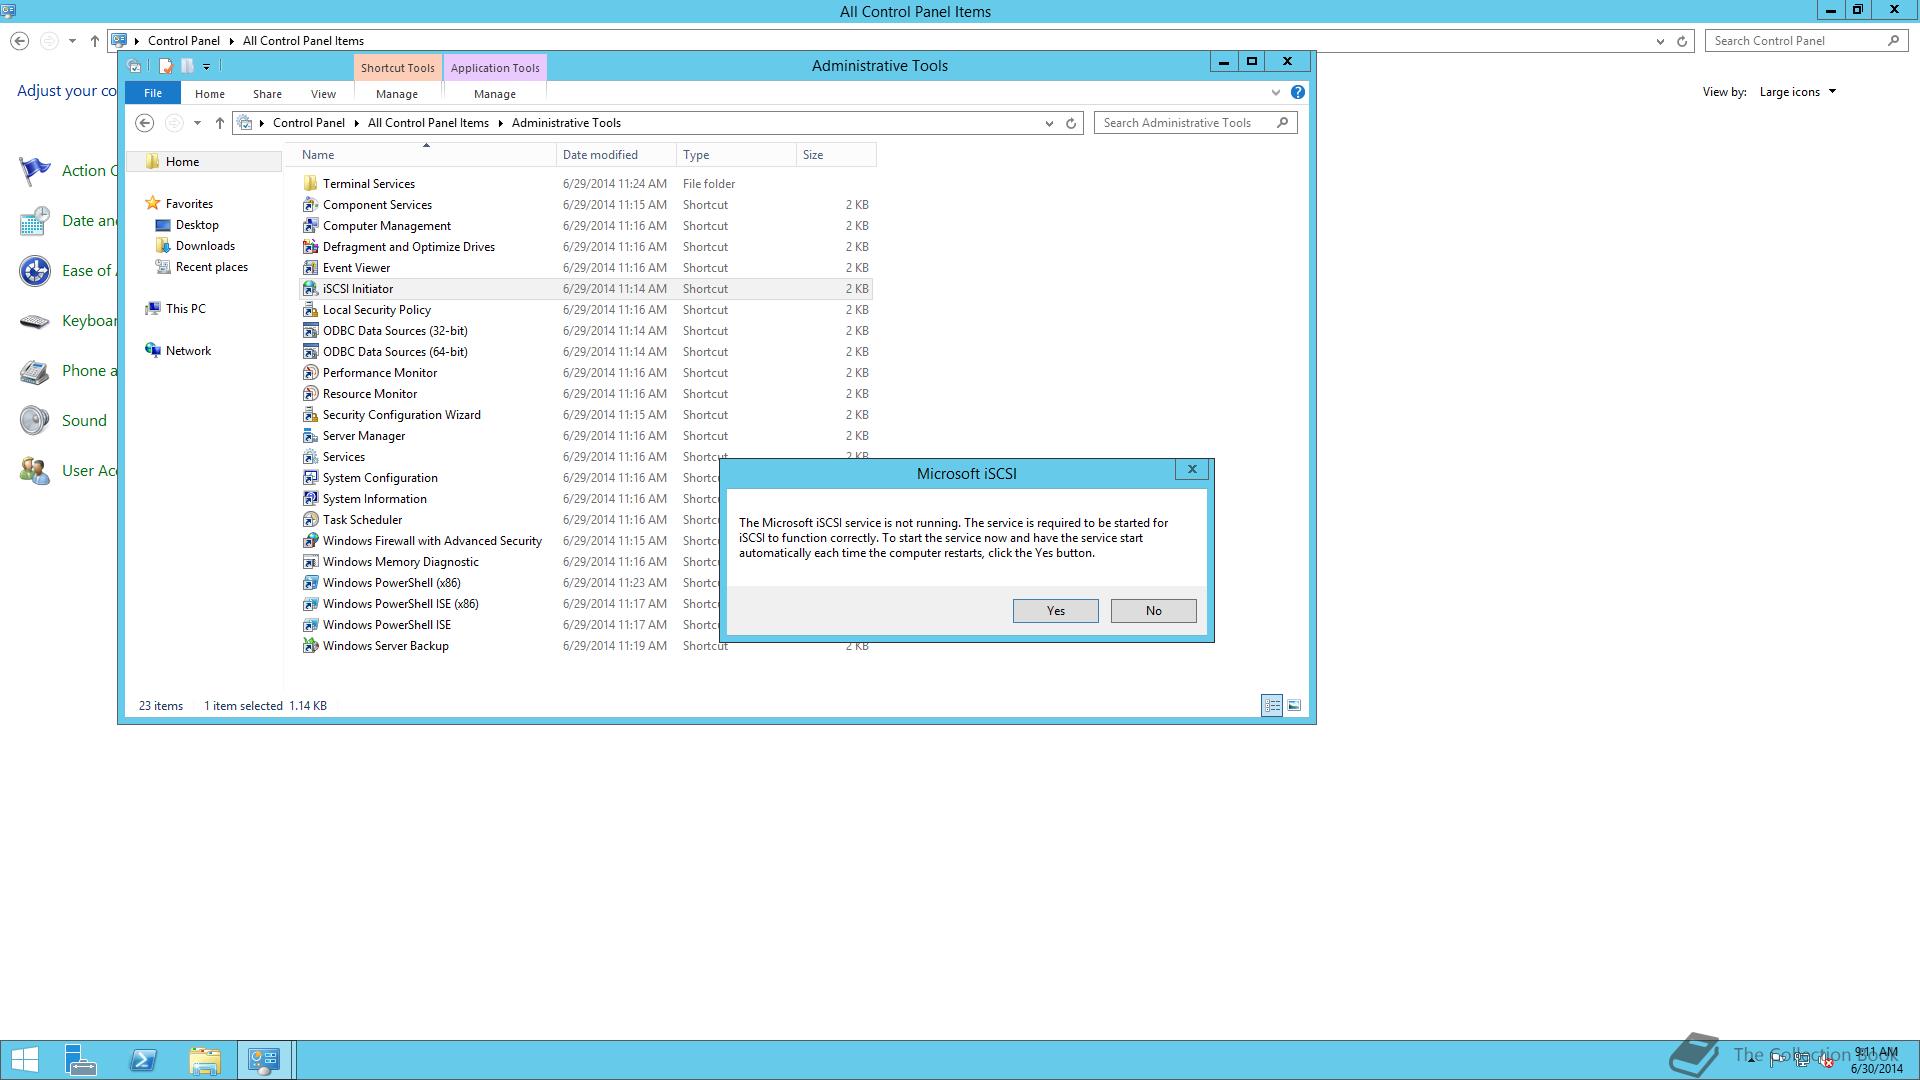The image size is (1920, 1080).
Task: Sort by the Type column header
Action: [x=736, y=155]
